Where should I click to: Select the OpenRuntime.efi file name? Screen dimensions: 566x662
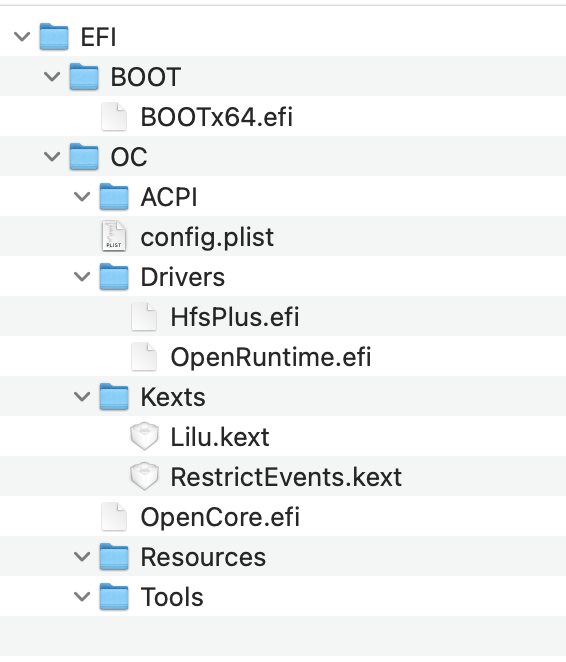pos(271,357)
